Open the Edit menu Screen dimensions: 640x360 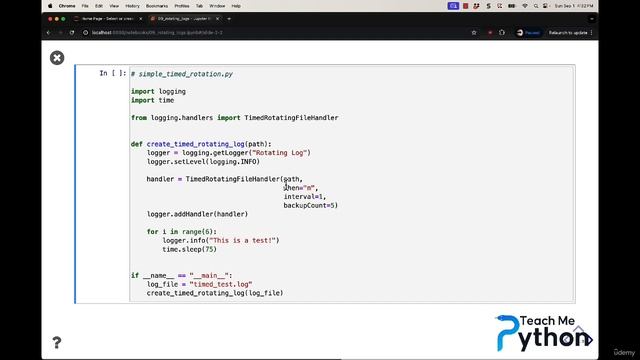tap(99, 6)
